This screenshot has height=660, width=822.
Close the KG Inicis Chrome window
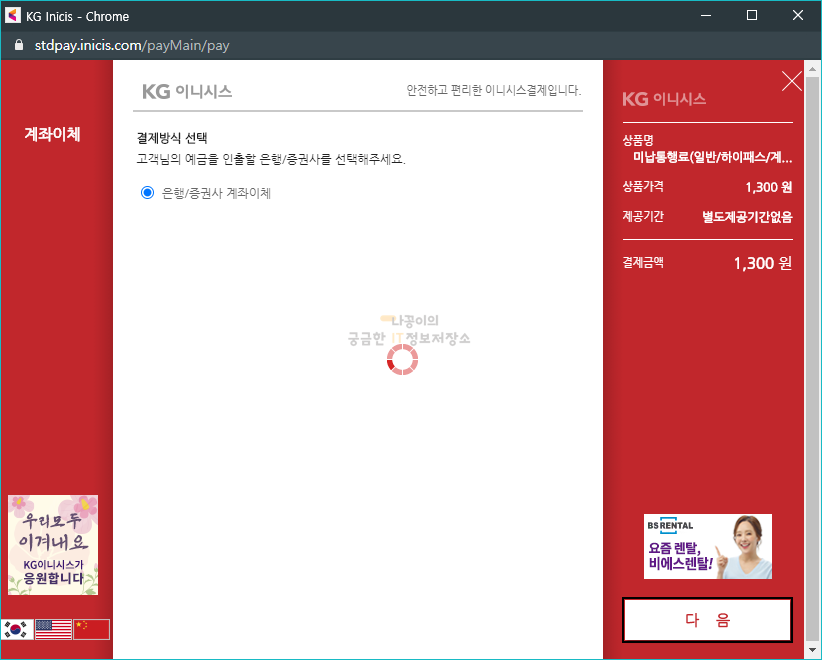coord(797,15)
